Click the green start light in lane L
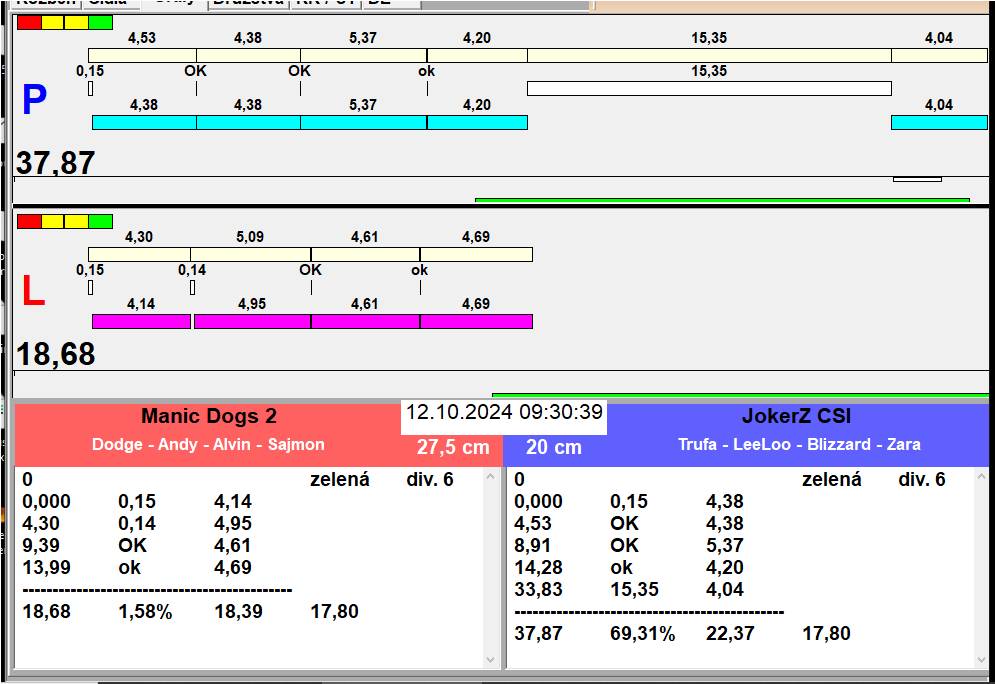The image size is (995, 684). pyautogui.click(x=100, y=221)
